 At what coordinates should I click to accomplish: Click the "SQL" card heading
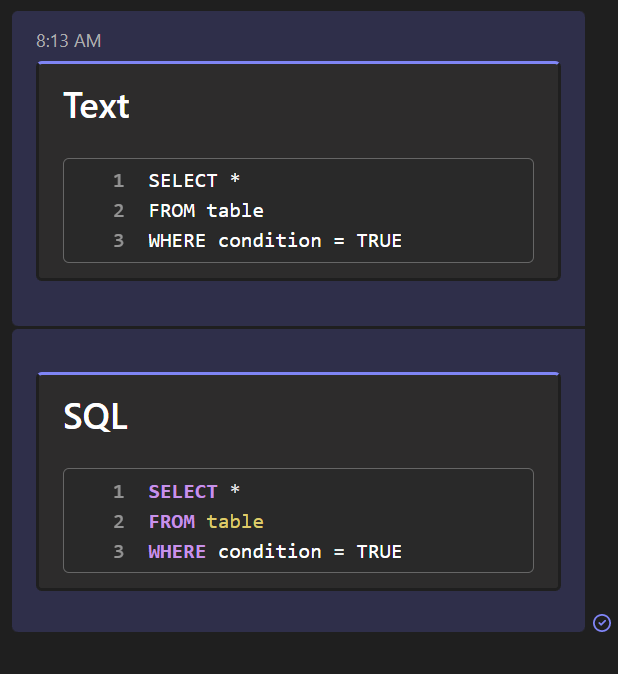[95, 417]
